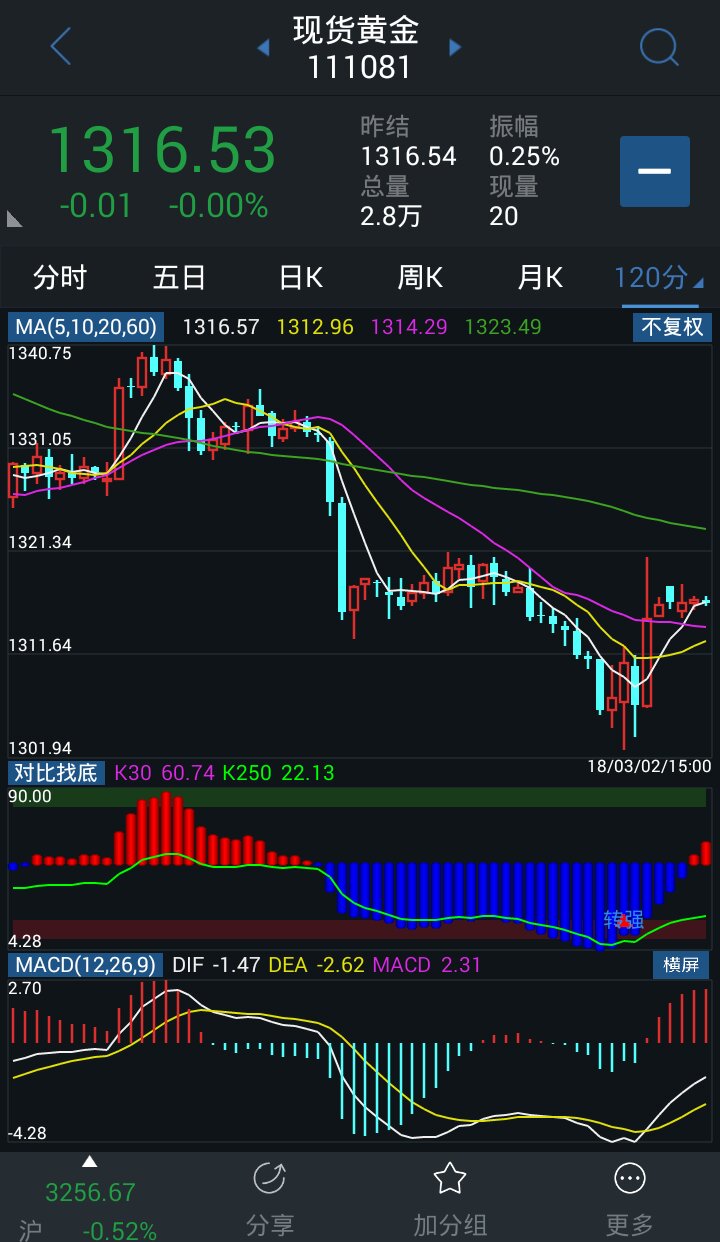Screen dimensions: 720x1242
Task: Expand quote details corner triangle
Action: coord(14,218)
